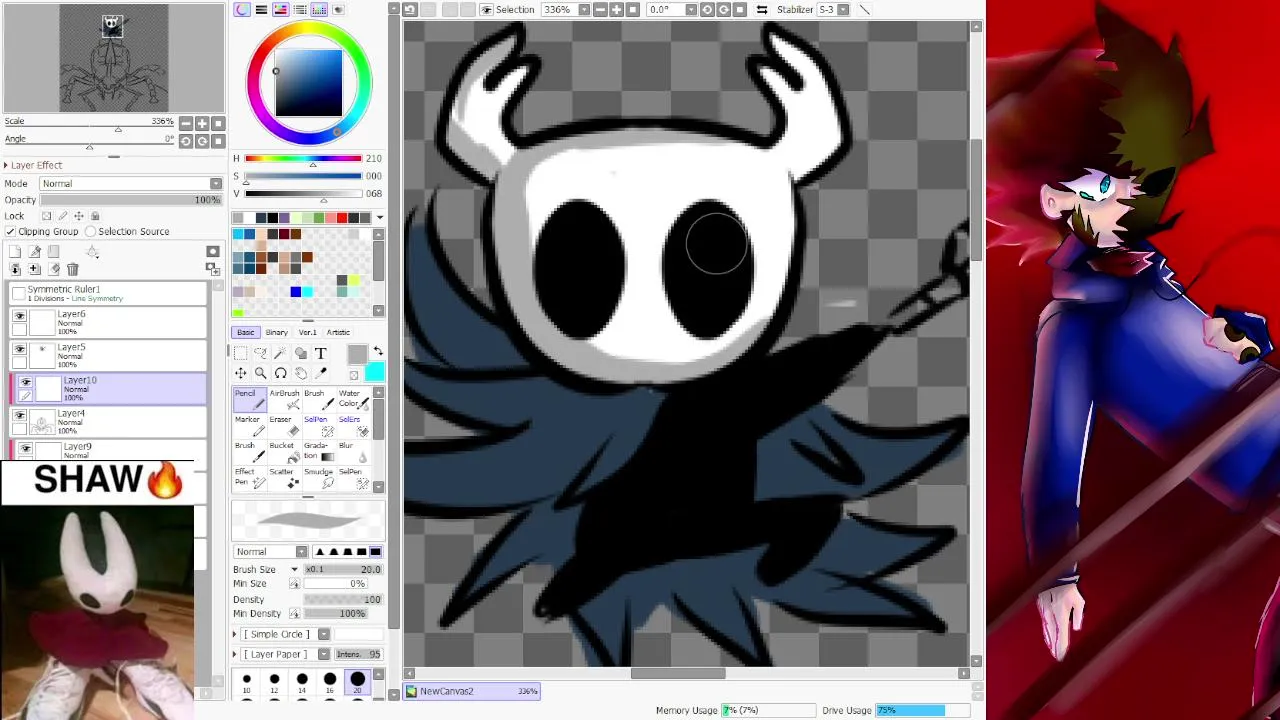This screenshot has height=720, width=1280.
Task: Select the Zoom magnifier tool
Action: 261,373
